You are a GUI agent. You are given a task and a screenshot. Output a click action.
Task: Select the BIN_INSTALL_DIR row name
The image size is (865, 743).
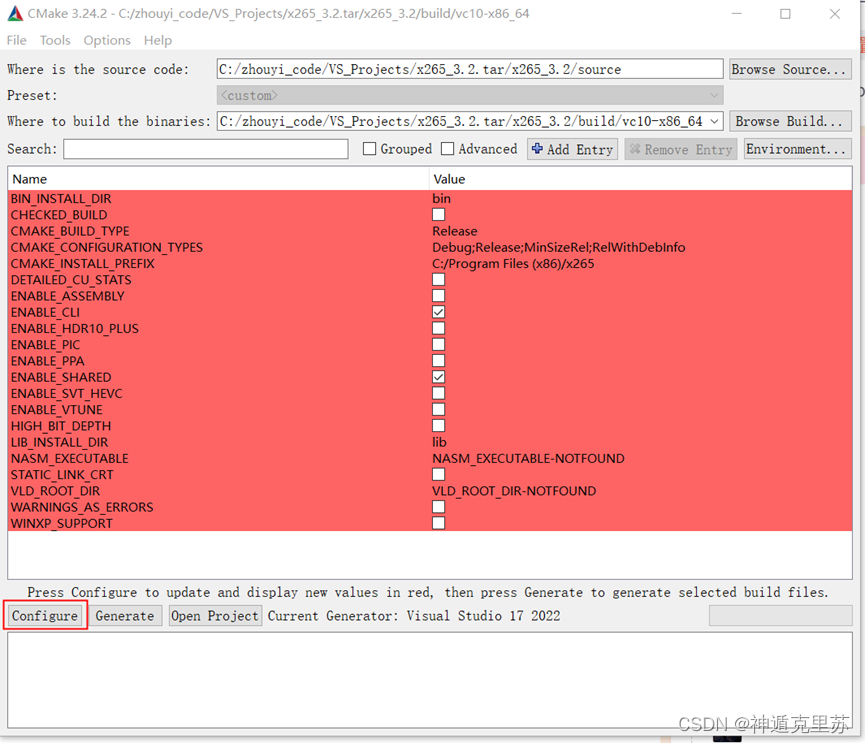[x=61, y=199]
